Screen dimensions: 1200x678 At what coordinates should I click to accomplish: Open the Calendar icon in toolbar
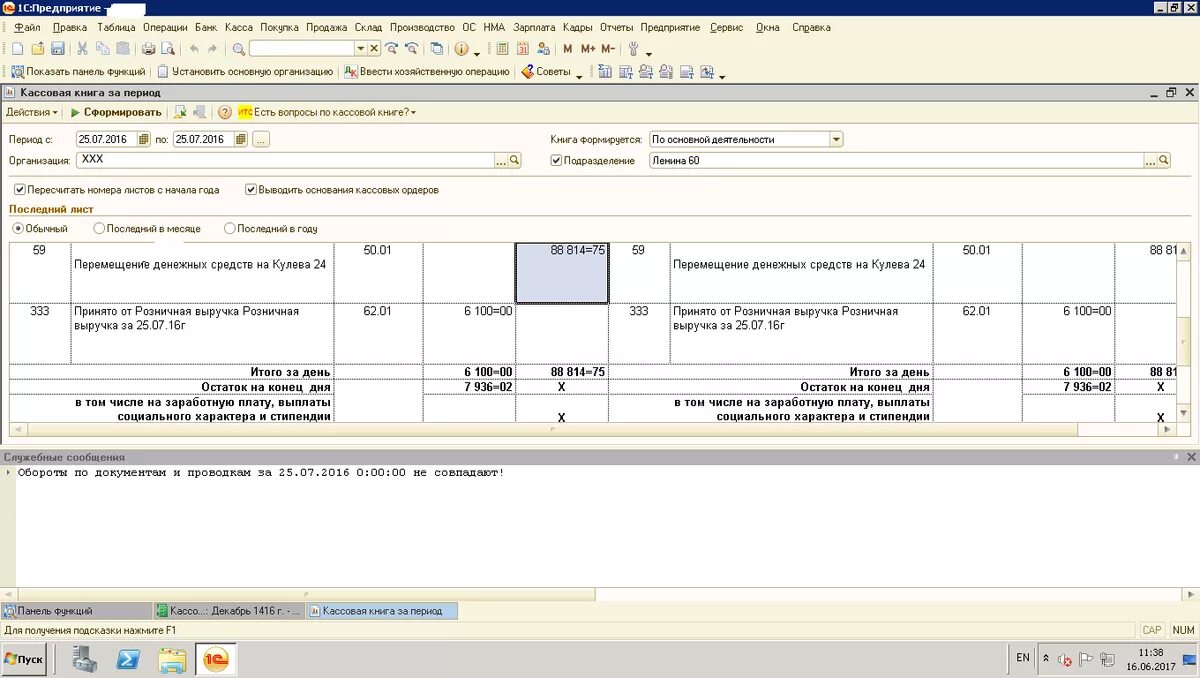click(523, 48)
